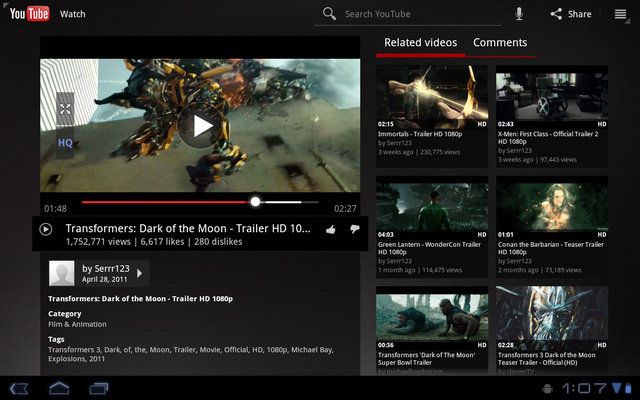This screenshot has height=400, width=640.
Task: Open the overflow menu icon
Action: (620, 14)
